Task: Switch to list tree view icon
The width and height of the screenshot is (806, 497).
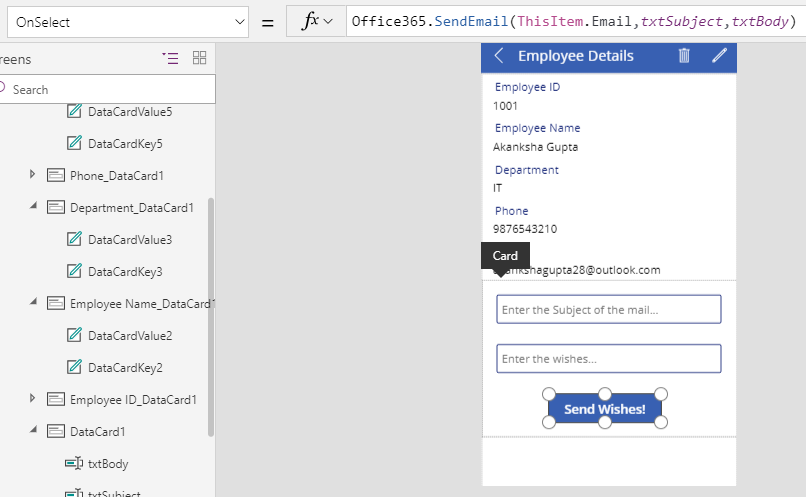Action: 171,59
